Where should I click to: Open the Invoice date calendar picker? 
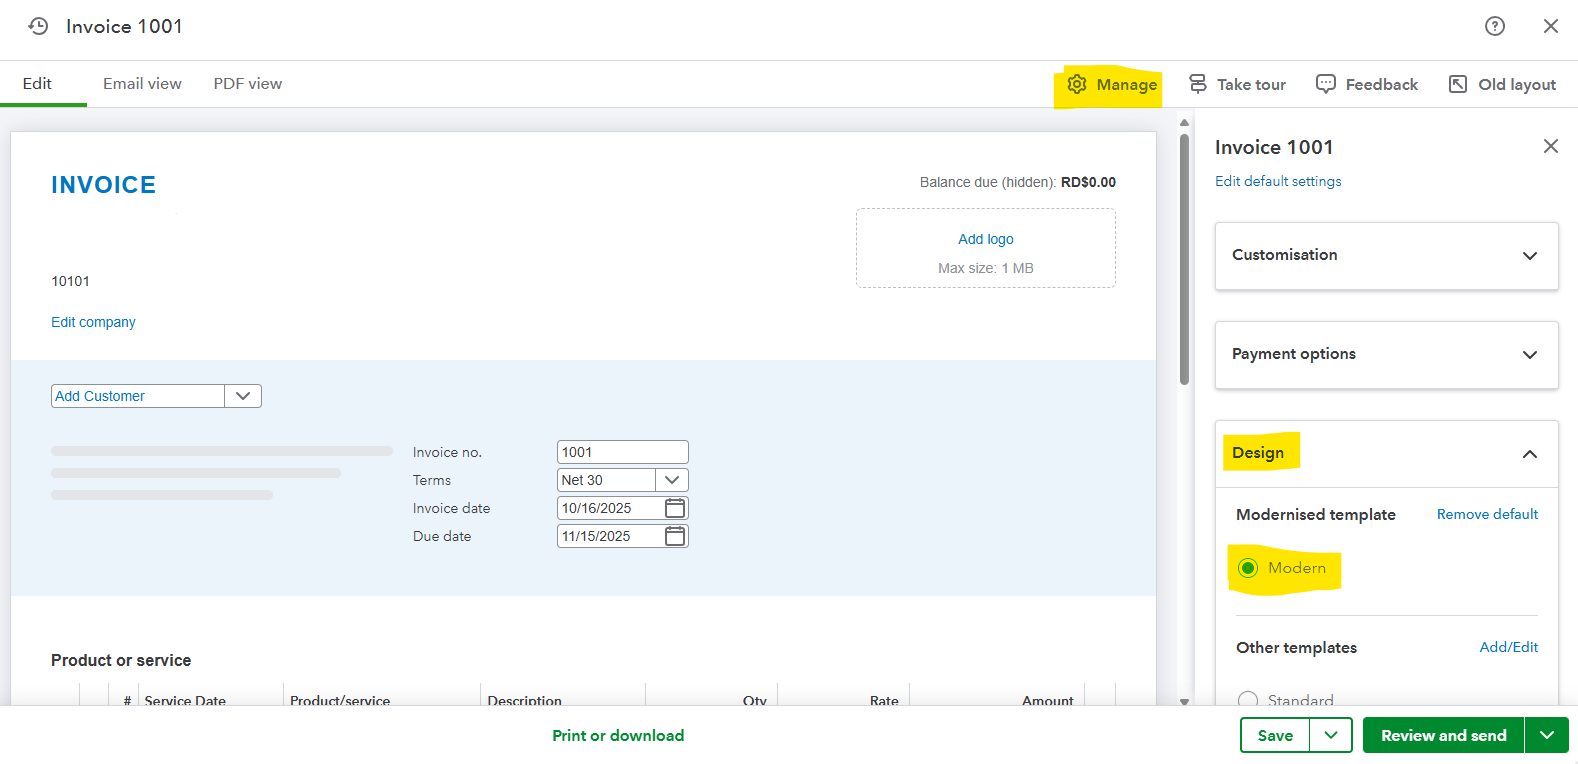(x=675, y=508)
